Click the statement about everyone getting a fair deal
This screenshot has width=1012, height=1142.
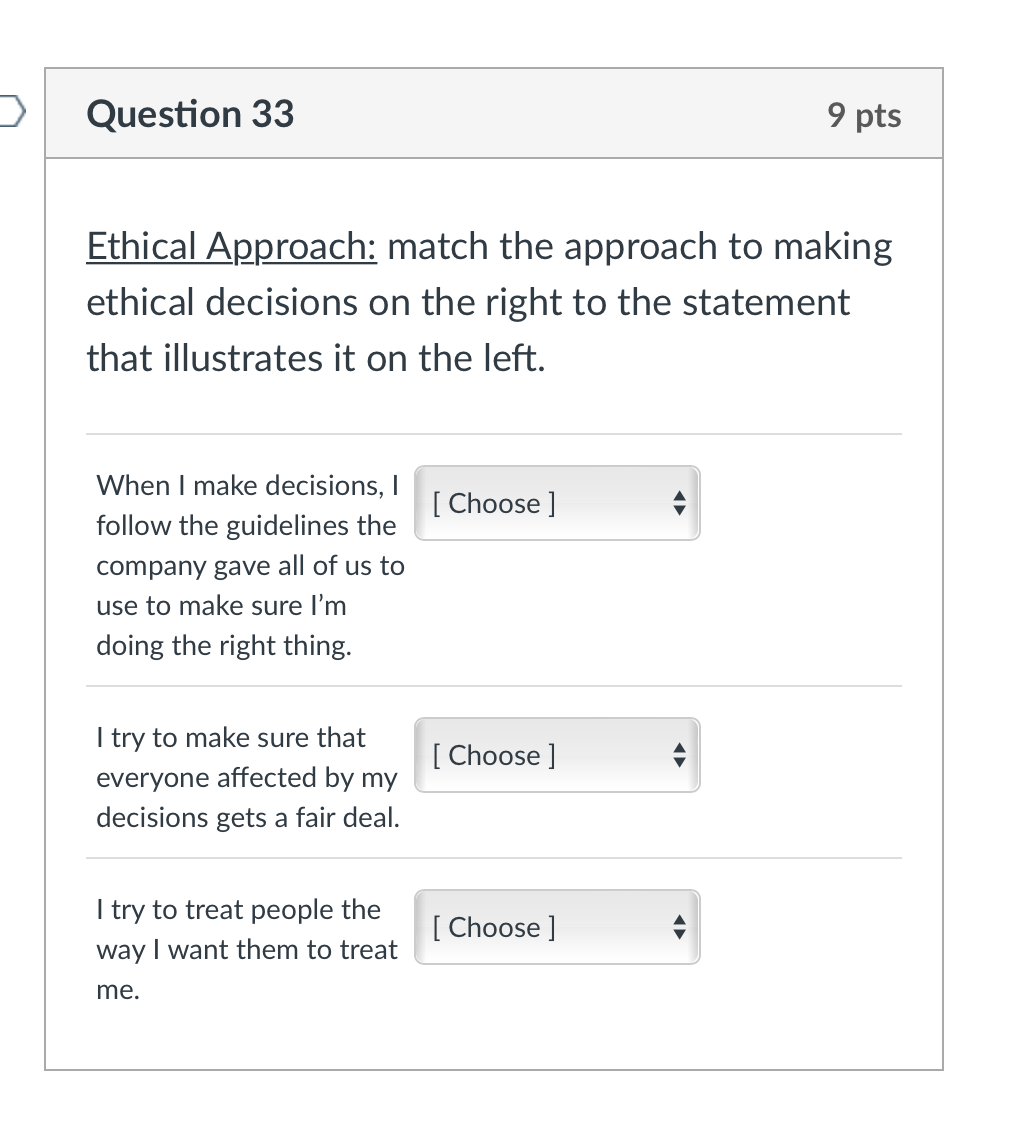pyautogui.click(x=247, y=777)
